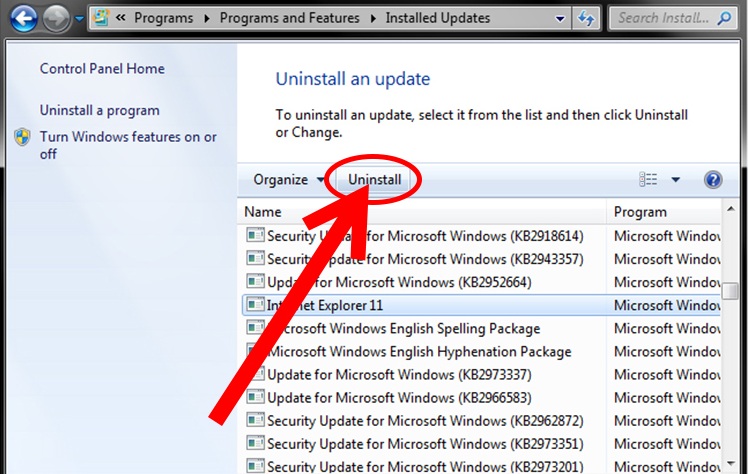Click icon of Update KB2966583
This screenshot has width=748, height=474.
[255, 397]
